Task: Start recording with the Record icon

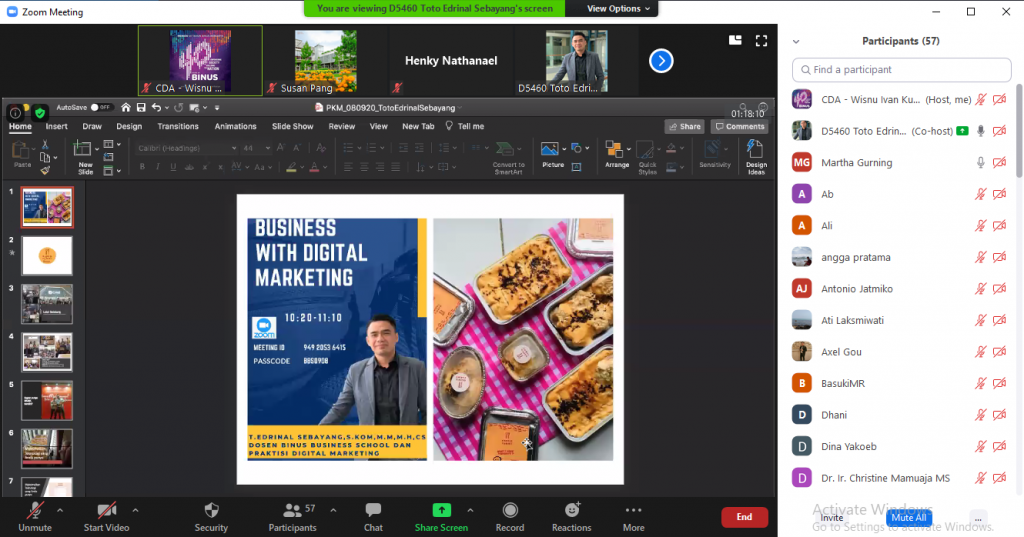Action: (510, 511)
